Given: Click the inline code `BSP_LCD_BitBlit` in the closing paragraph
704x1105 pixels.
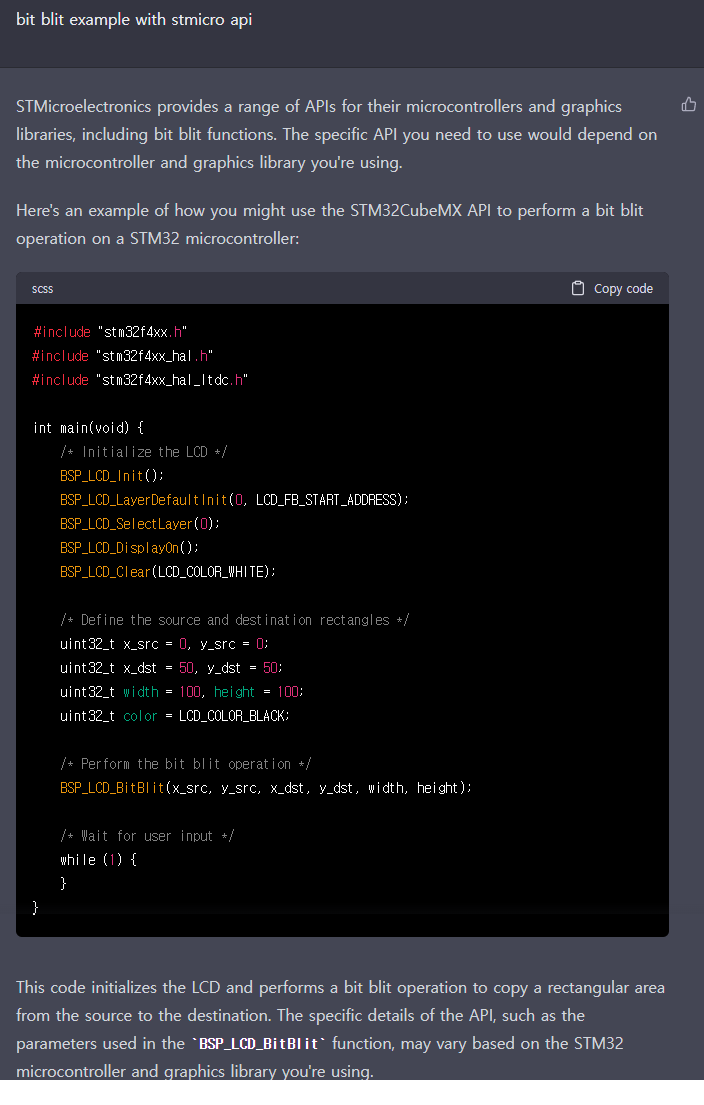Looking at the screenshot, I should [x=259, y=1044].
